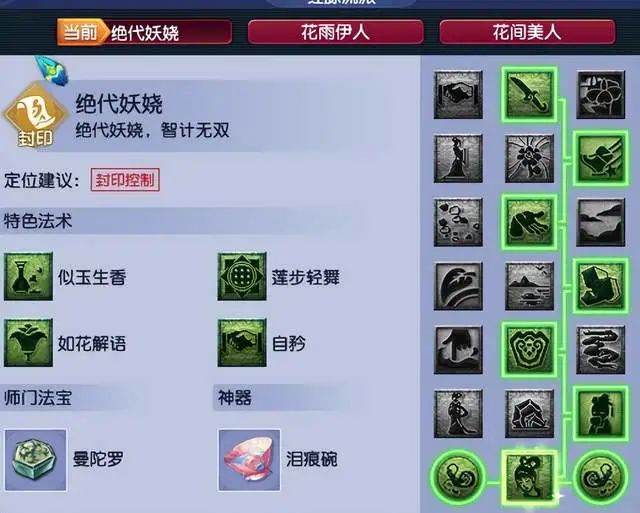Screen dimensions: 640x513
Task: Select the glowing dagger talent node
Action: point(529,95)
